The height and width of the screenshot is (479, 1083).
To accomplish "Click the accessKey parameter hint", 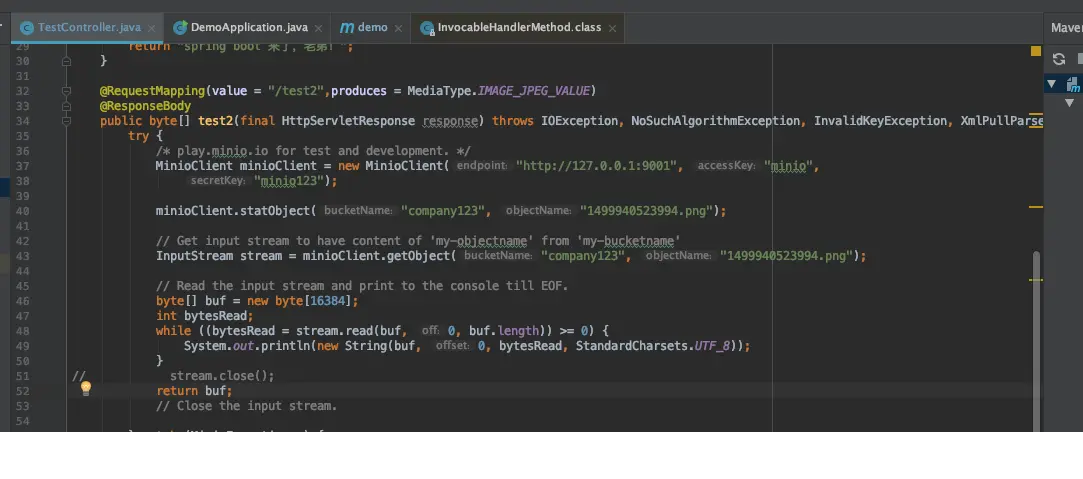I will point(726,166).
